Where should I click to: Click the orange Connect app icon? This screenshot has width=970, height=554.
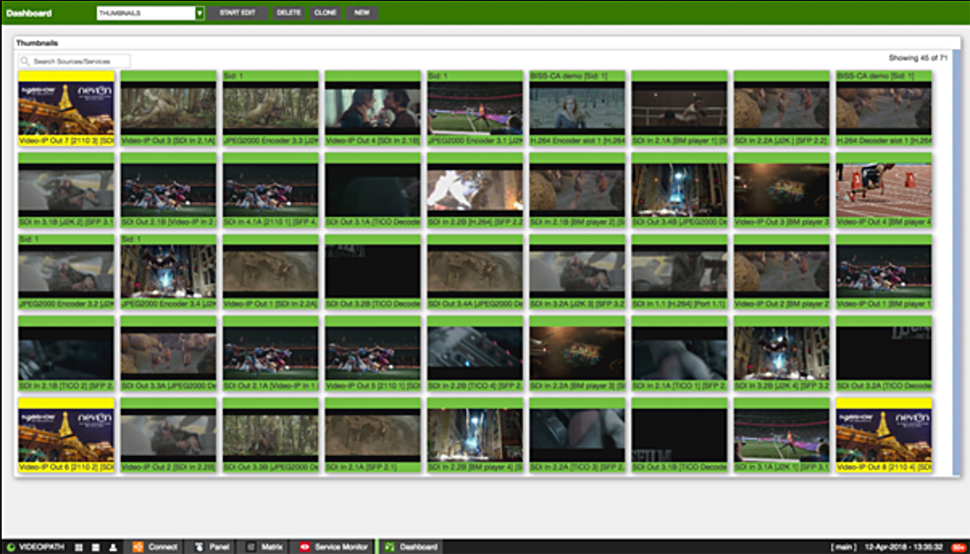point(138,547)
